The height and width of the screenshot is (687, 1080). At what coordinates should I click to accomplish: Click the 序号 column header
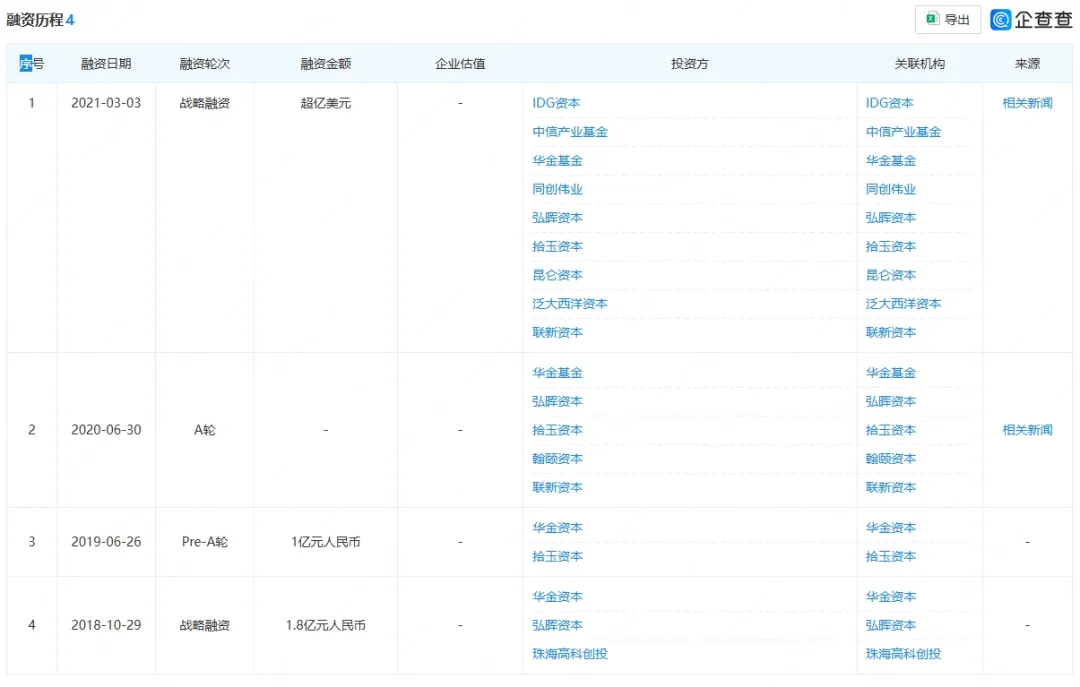pos(32,64)
